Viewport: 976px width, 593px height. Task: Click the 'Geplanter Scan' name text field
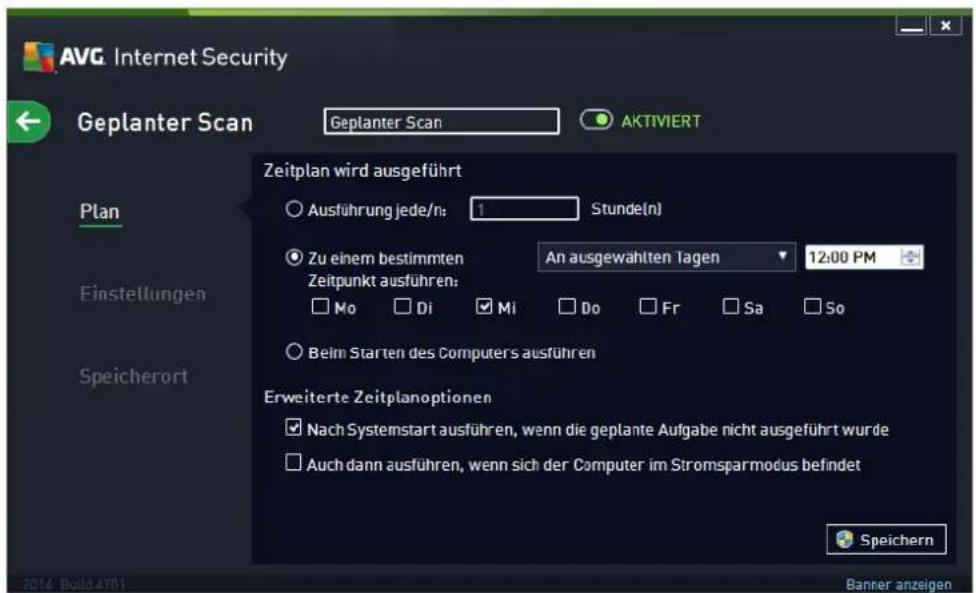[441, 121]
